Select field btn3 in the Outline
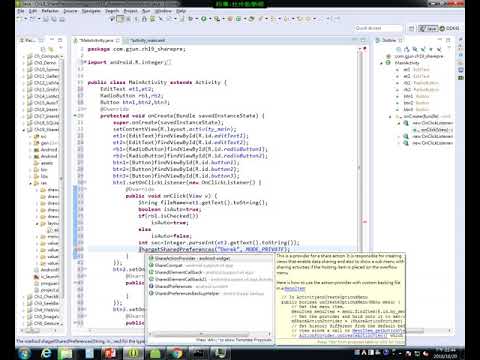 (413, 109)
